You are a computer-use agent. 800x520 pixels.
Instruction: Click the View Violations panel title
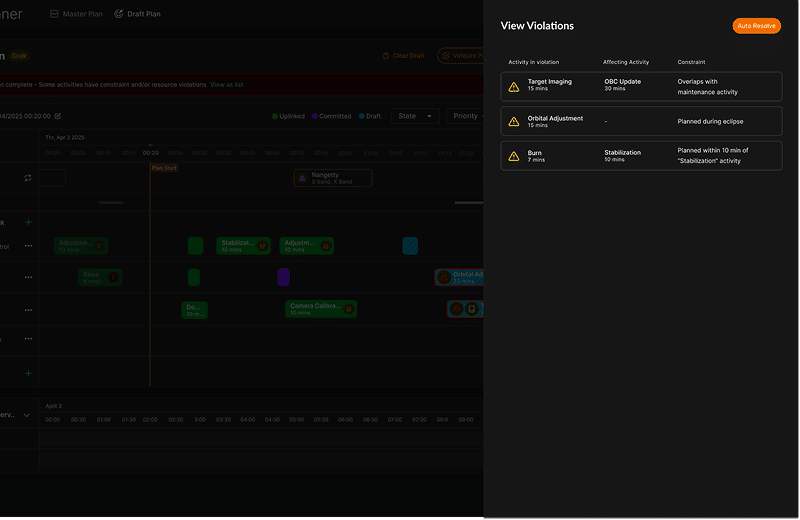pos(537,26)
